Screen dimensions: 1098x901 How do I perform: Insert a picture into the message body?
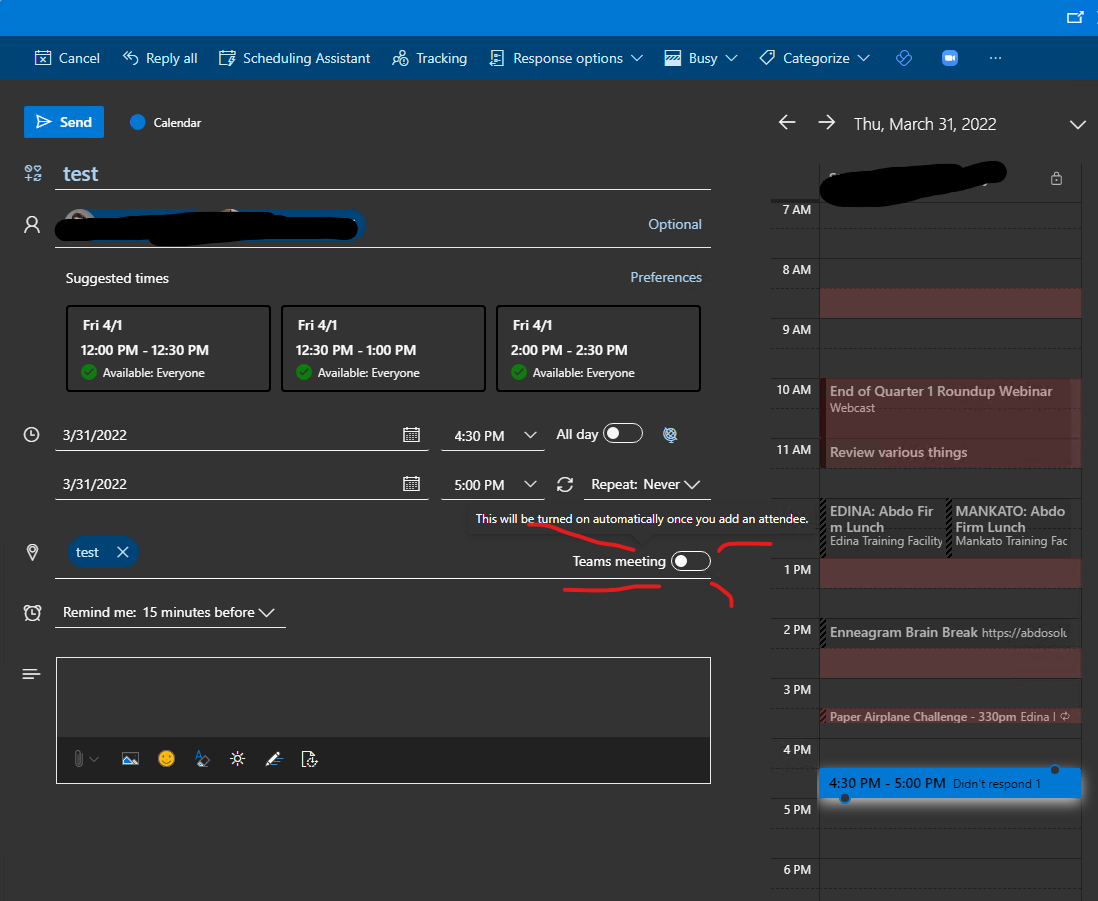pyautogui.click(x=130, y=759)
